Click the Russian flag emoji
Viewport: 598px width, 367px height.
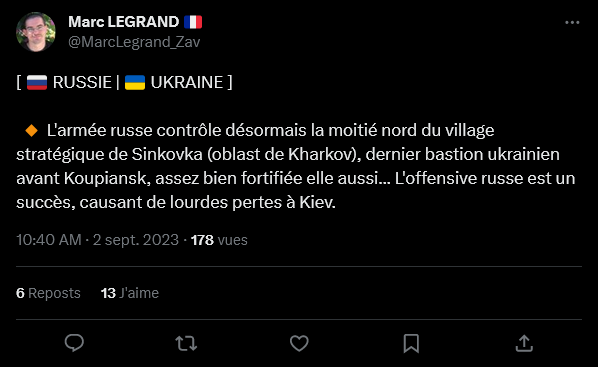pos(37,82)
